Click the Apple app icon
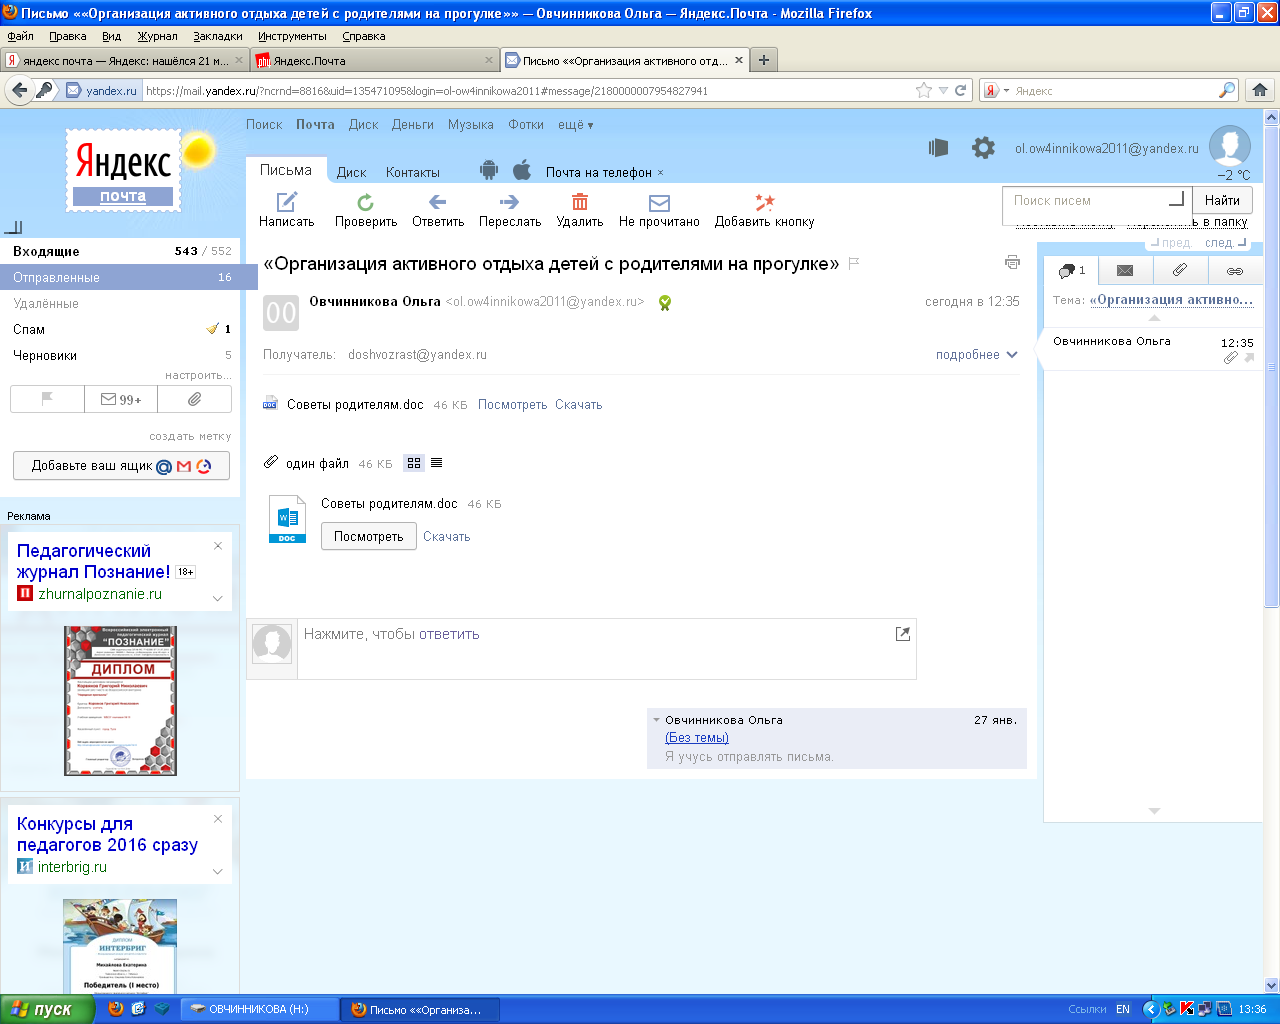The height and width of the screenshot is (1024, 1280). [x=522, y=170]
